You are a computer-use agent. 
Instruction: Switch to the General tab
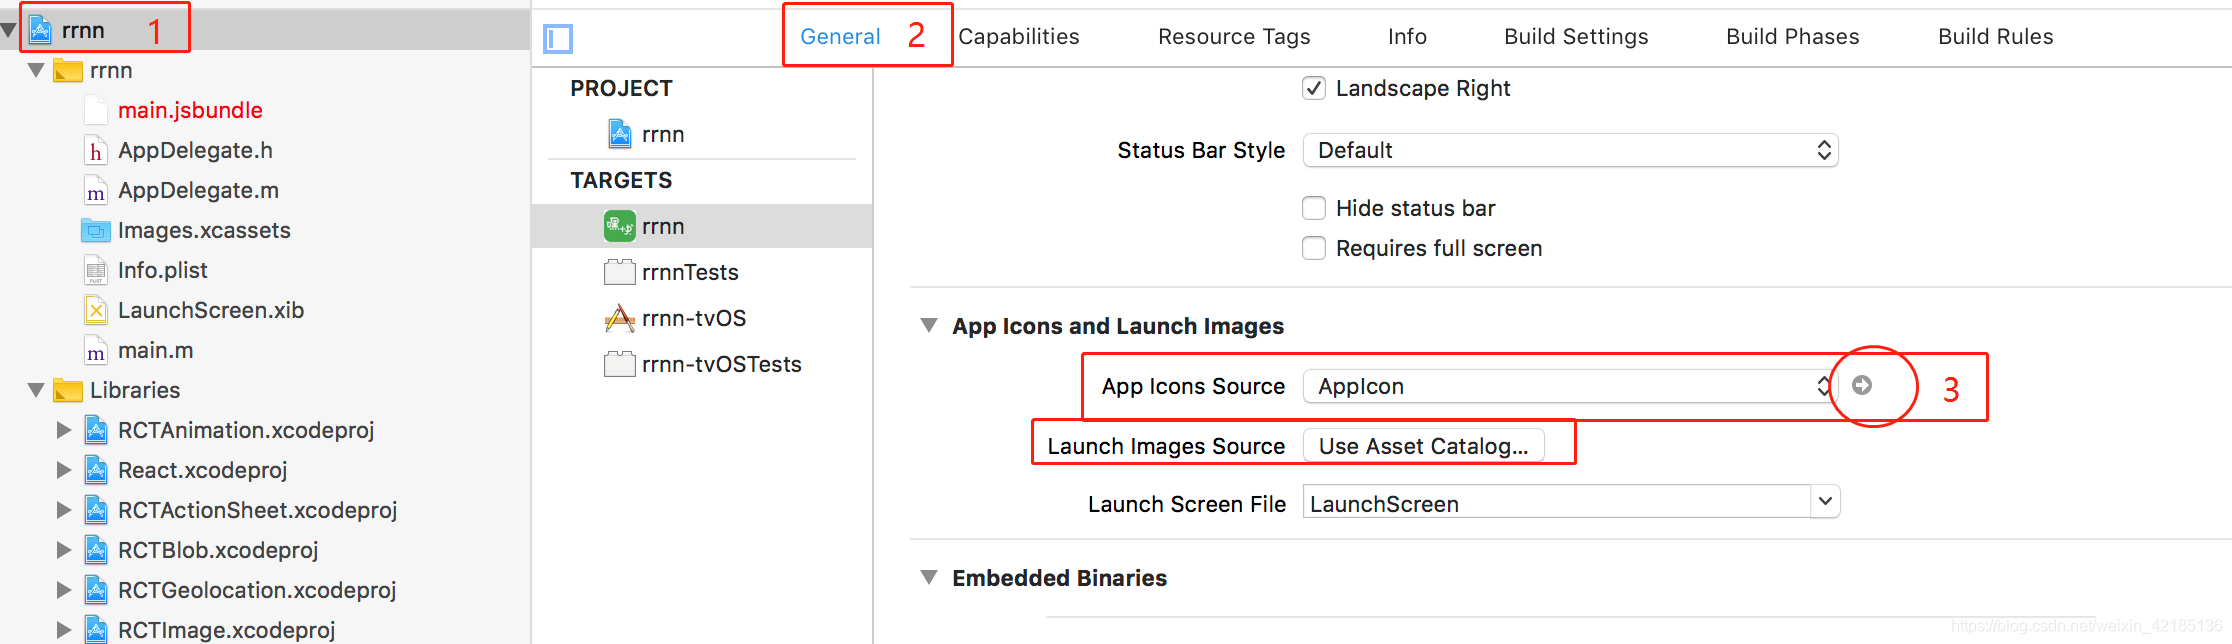pyautogui.click(x=840, y=37)
